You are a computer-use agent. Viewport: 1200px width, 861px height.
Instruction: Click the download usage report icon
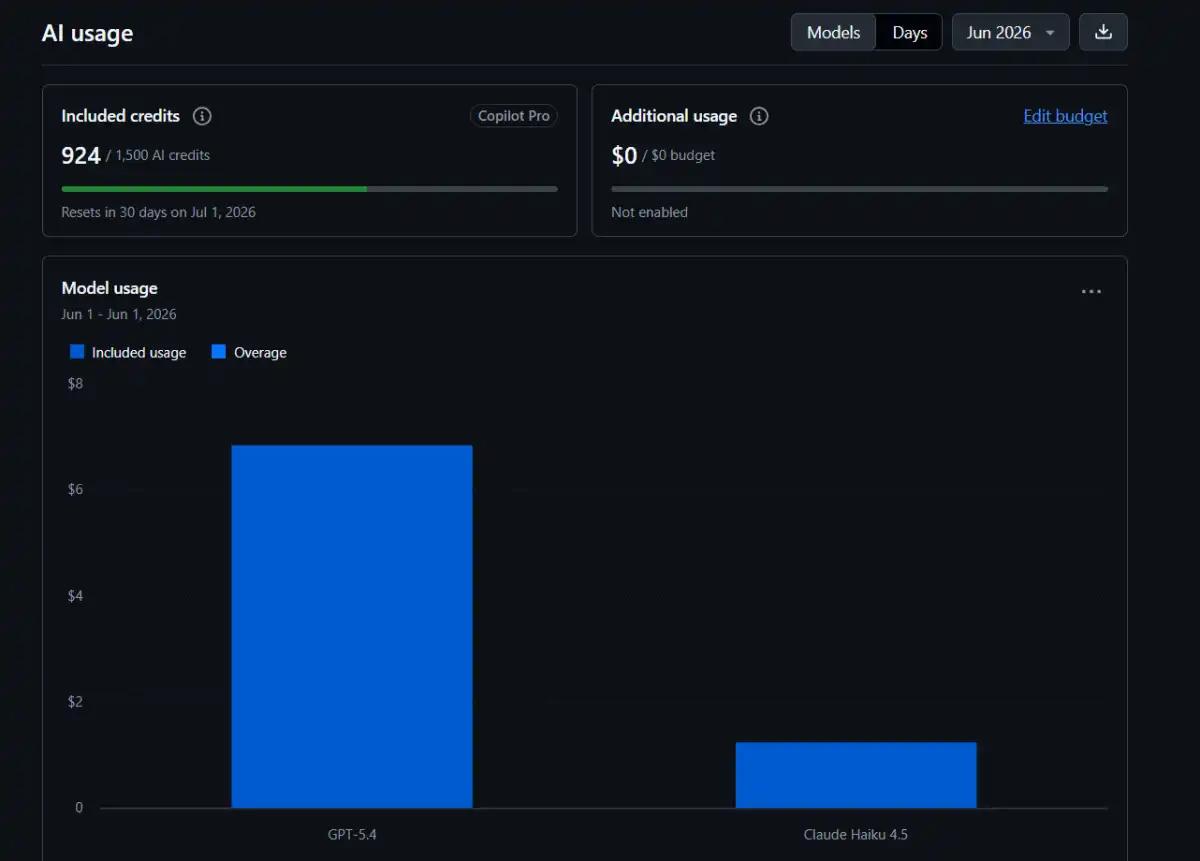(x=1103, y=32)
